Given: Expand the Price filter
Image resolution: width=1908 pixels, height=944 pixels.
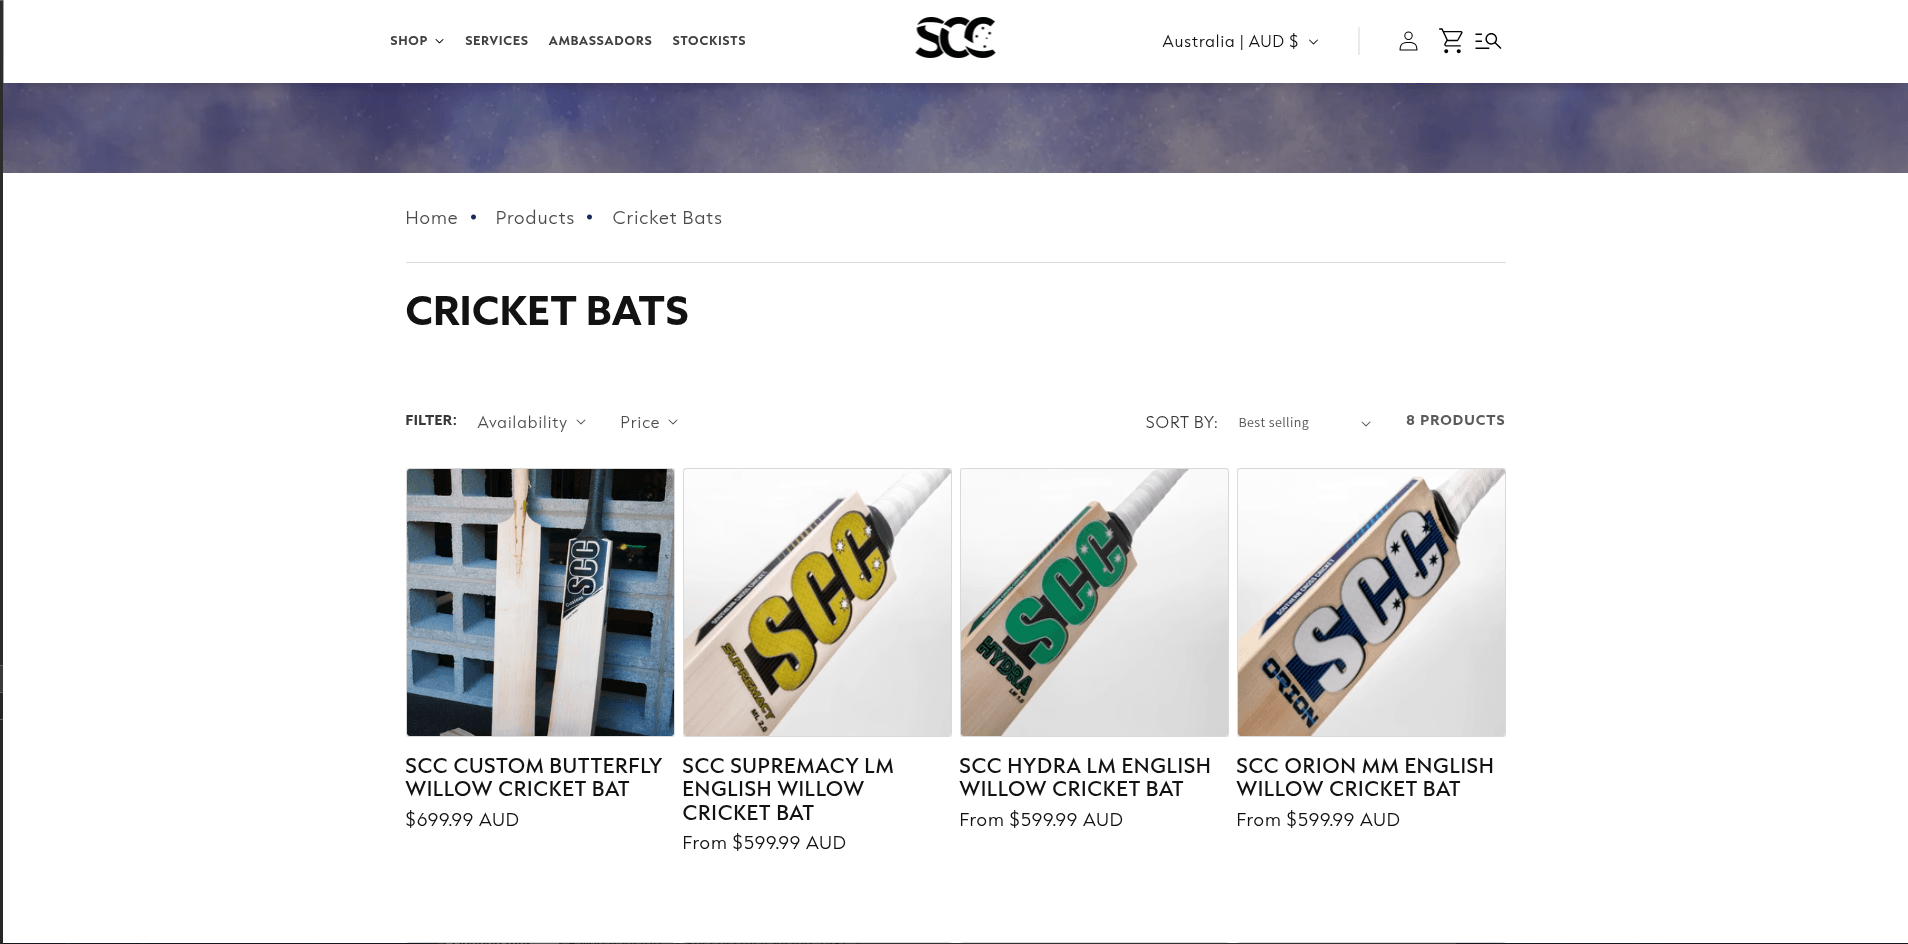Looking at the screenshot, I should [x=648, y=422].
